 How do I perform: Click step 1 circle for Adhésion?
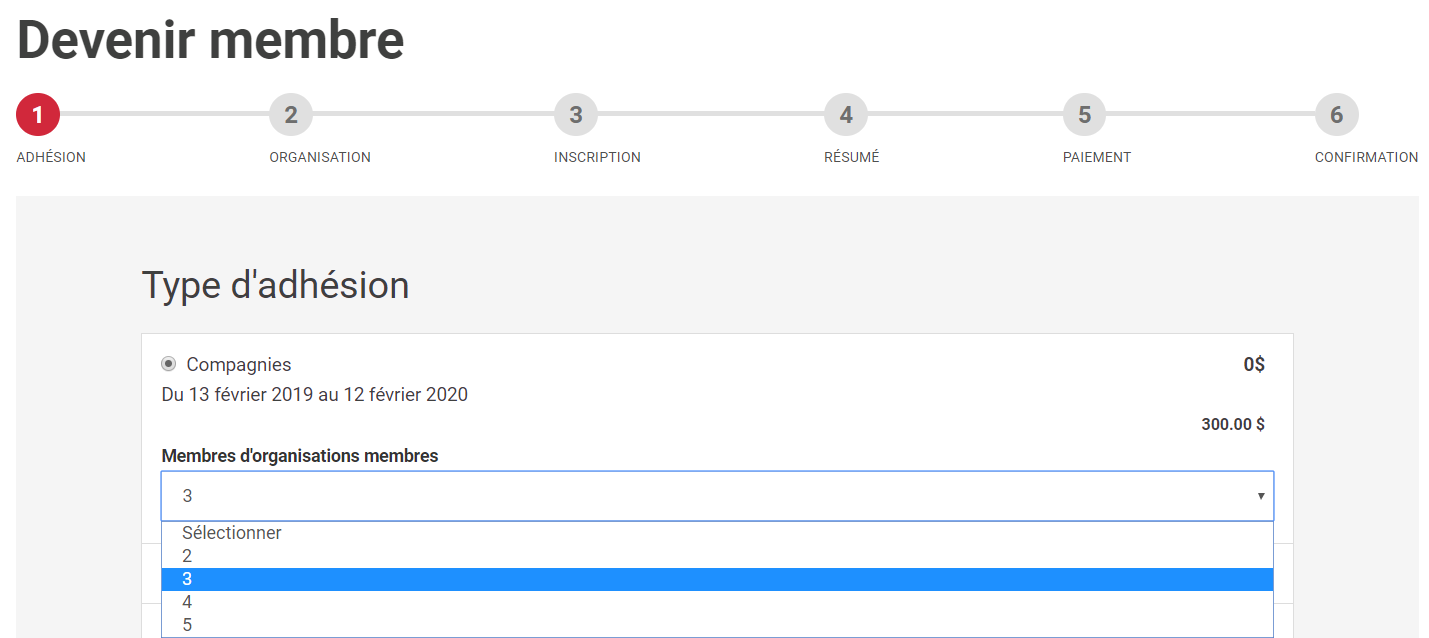pos(38,115)
